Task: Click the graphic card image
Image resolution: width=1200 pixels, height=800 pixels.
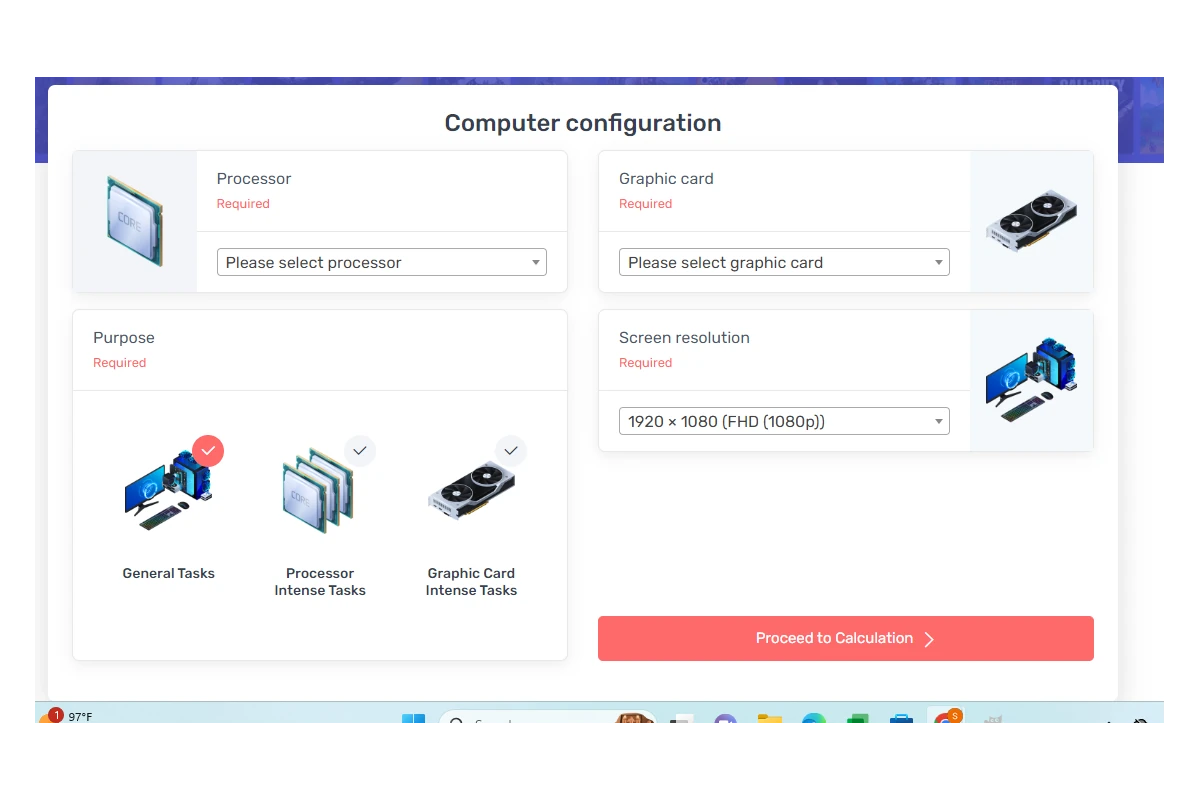Action: tap(1031, 221)
